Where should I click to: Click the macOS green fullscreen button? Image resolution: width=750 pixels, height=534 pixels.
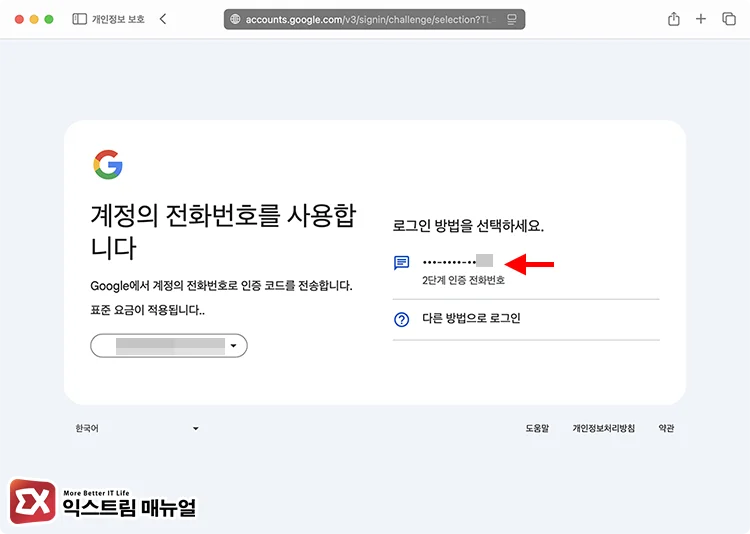pos(49,19)
